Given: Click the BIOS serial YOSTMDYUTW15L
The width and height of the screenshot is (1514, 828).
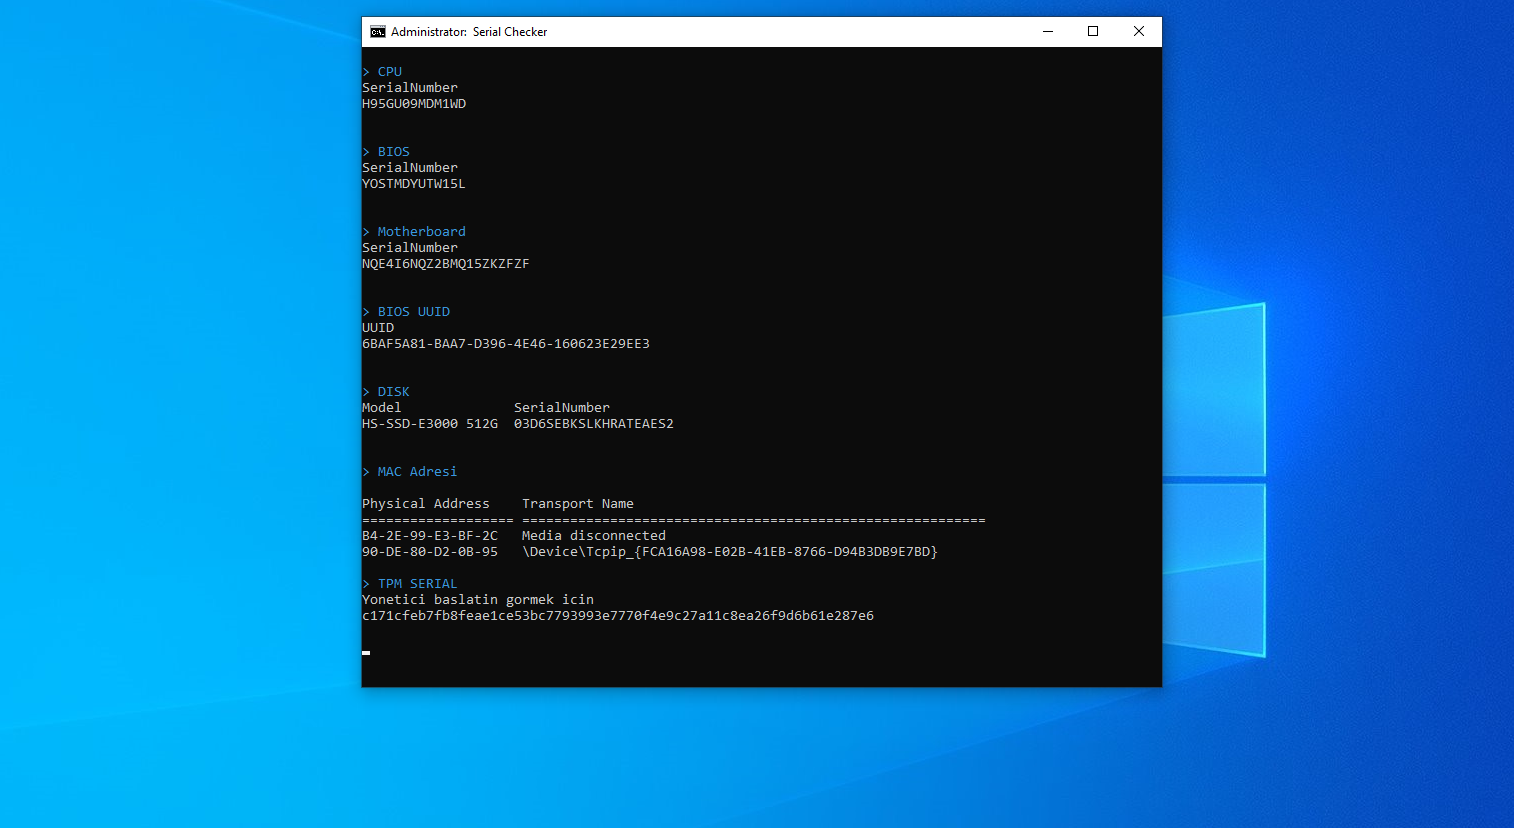Looking at the screenshot, I should point(414,184).
